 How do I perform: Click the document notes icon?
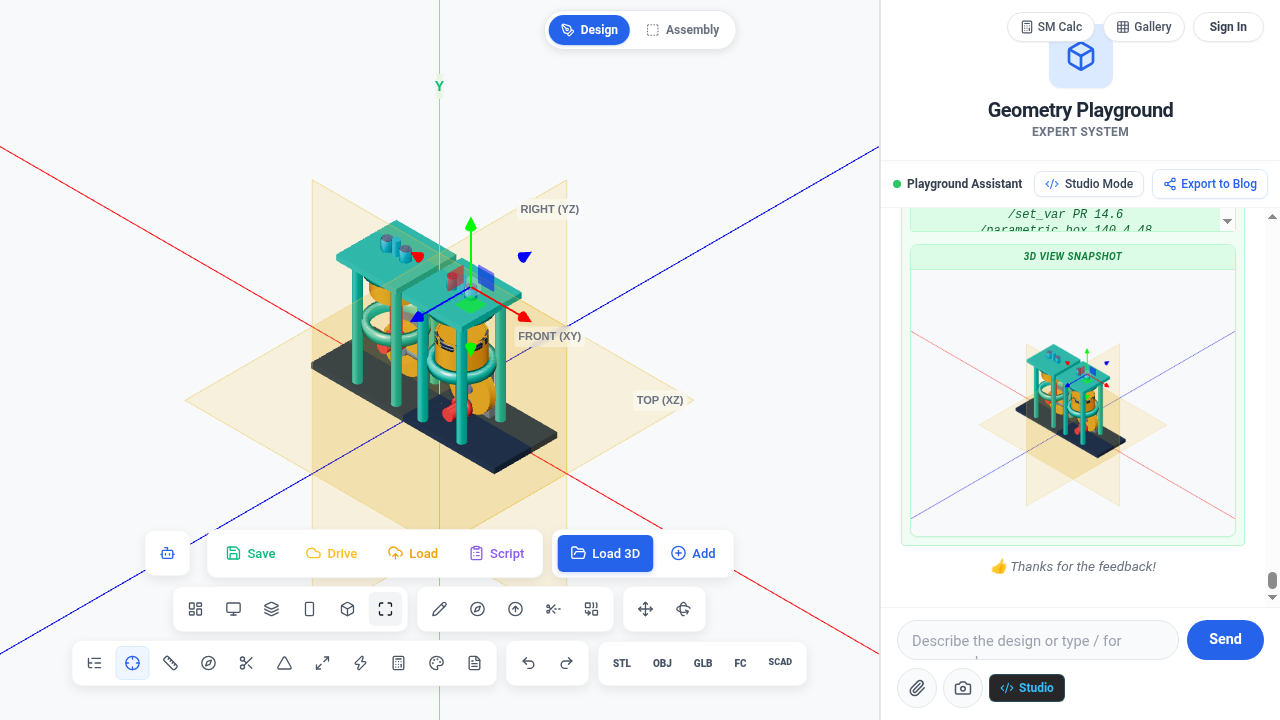point(475,663)
